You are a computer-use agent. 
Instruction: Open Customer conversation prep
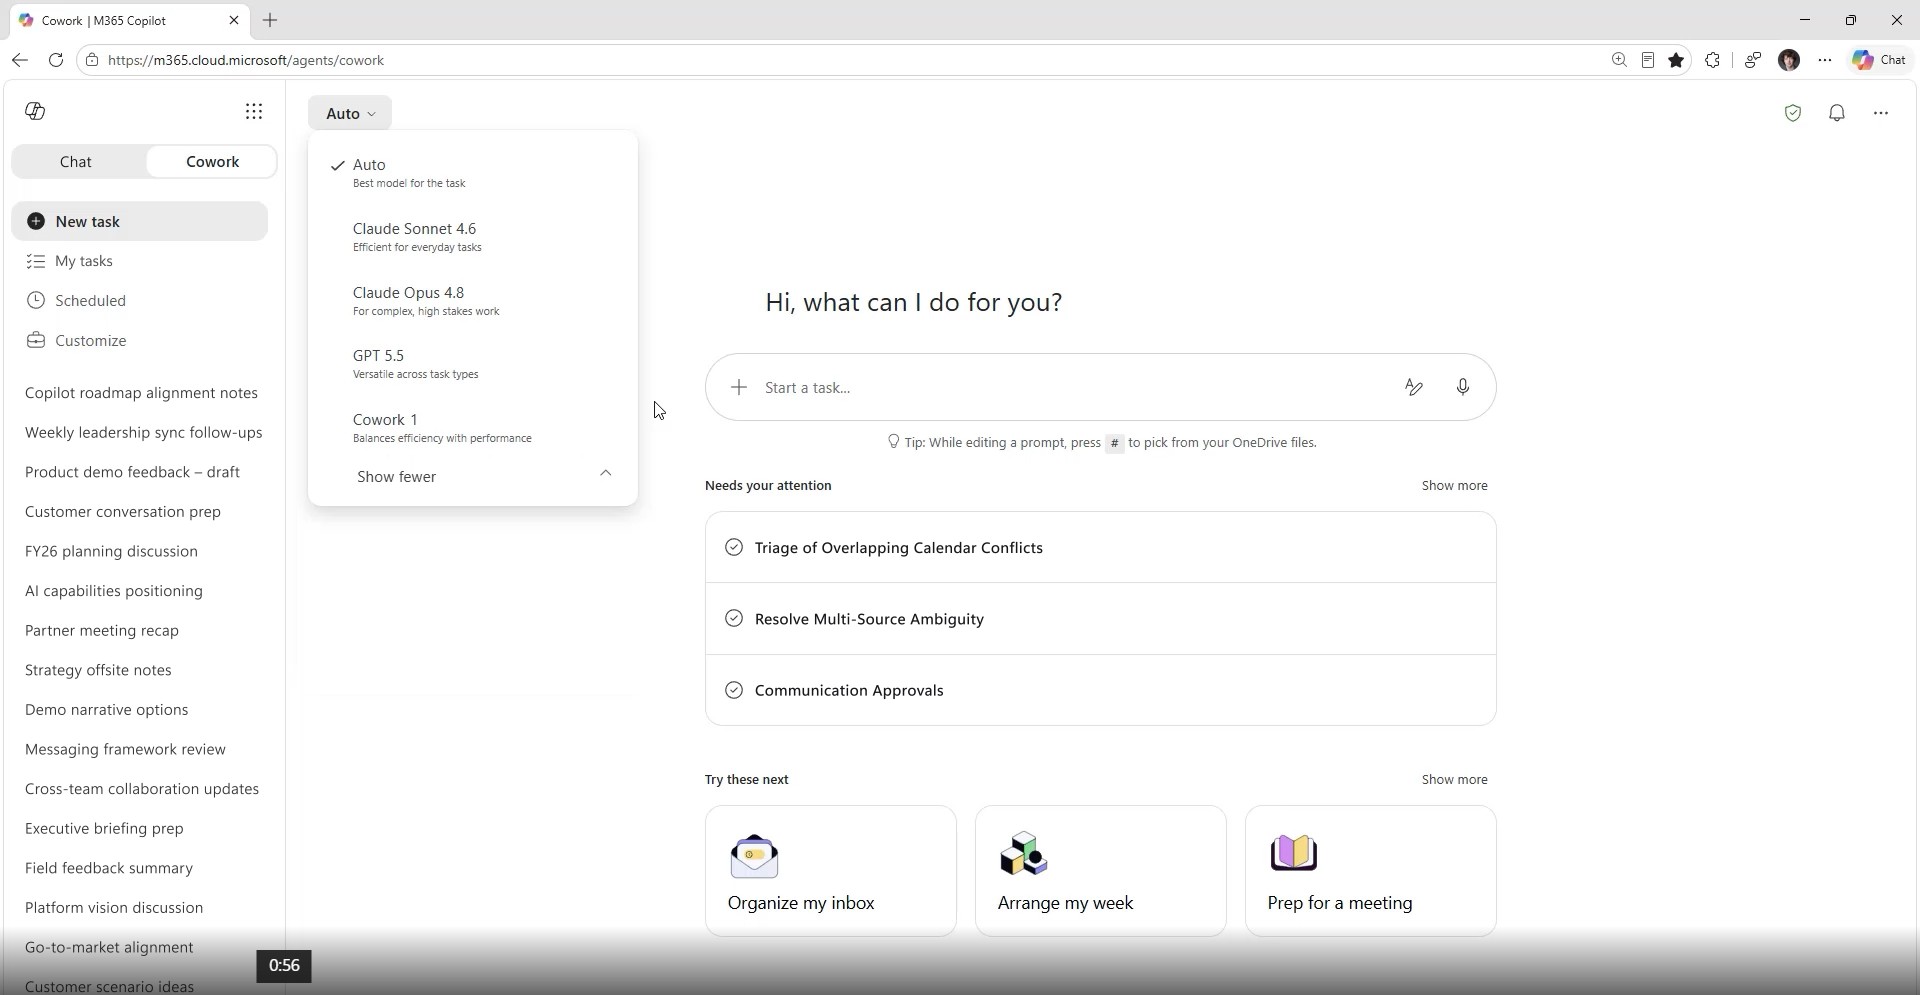point(123,511)
